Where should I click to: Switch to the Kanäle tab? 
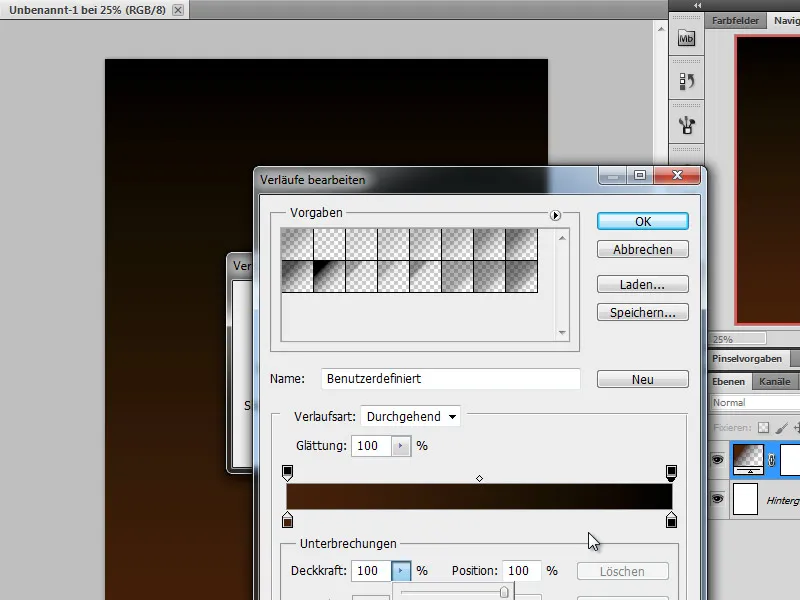coord(774,381)
